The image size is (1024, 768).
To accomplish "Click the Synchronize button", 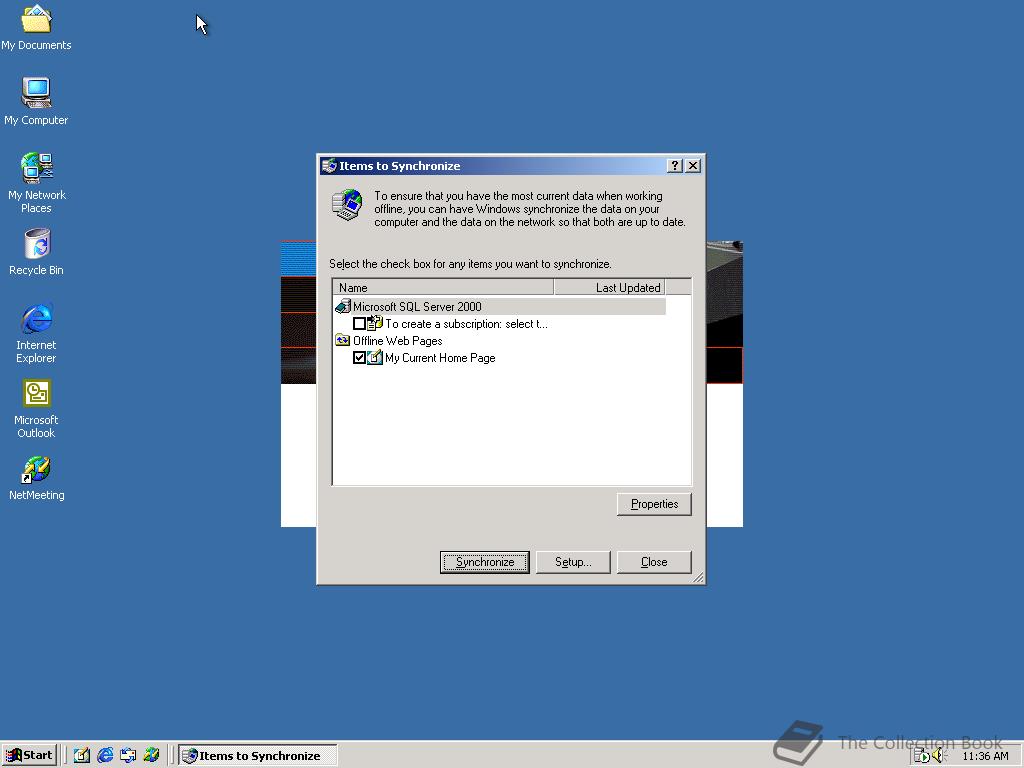I will (x=485, y=562).
